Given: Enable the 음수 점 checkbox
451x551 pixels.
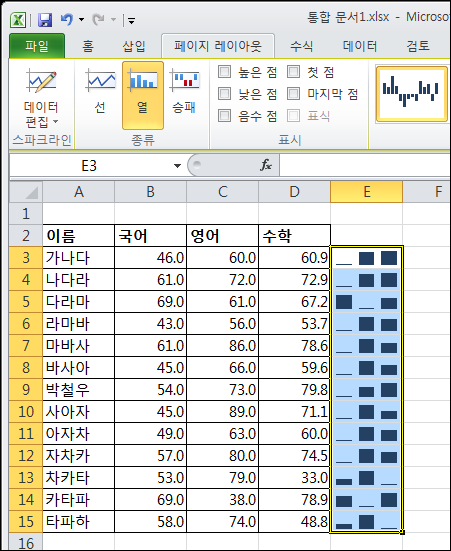Looking at the screenshot, I should point(224,115).
